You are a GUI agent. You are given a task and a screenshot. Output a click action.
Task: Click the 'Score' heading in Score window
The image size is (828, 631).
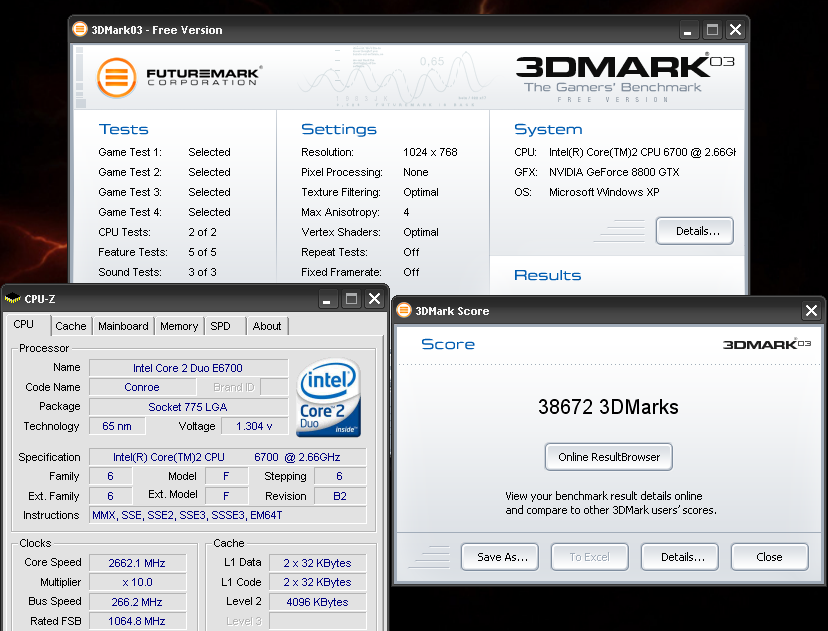[x=448, y=344]
